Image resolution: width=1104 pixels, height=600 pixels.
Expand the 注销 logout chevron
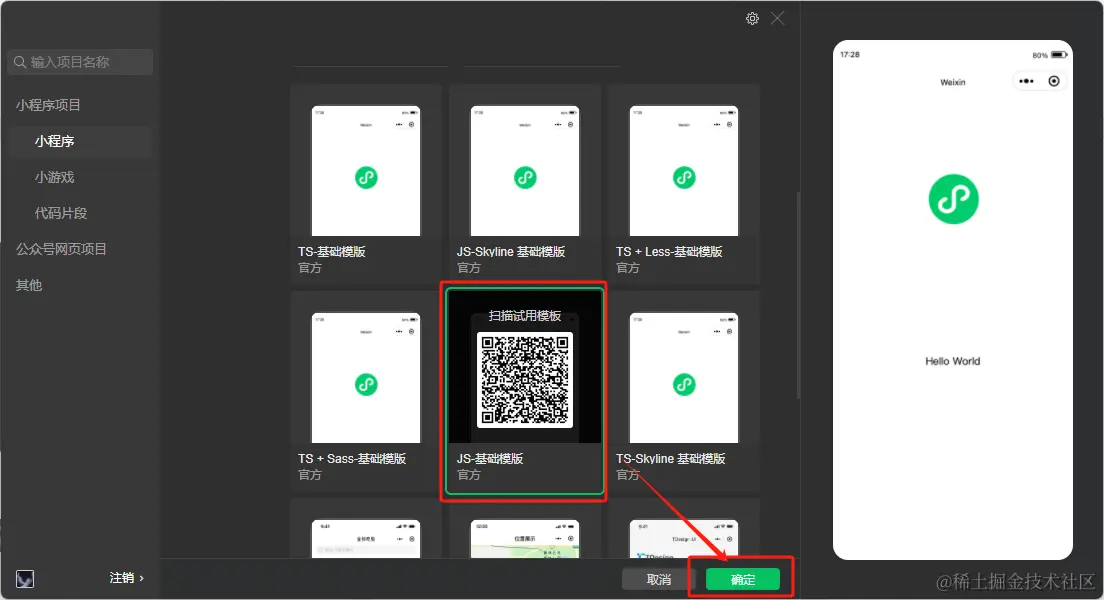coord(142,578)
